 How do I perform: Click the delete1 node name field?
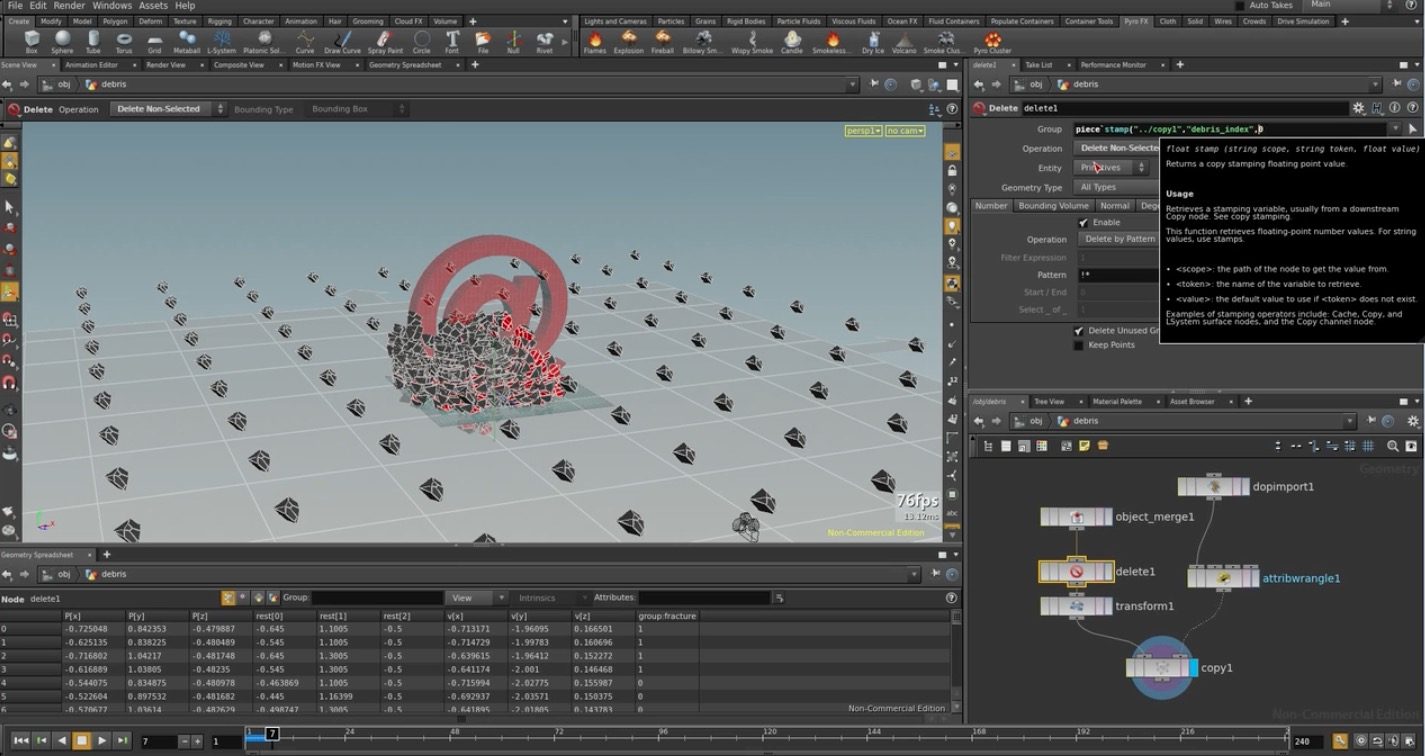pyautogui.click(x=1183, y=108)
